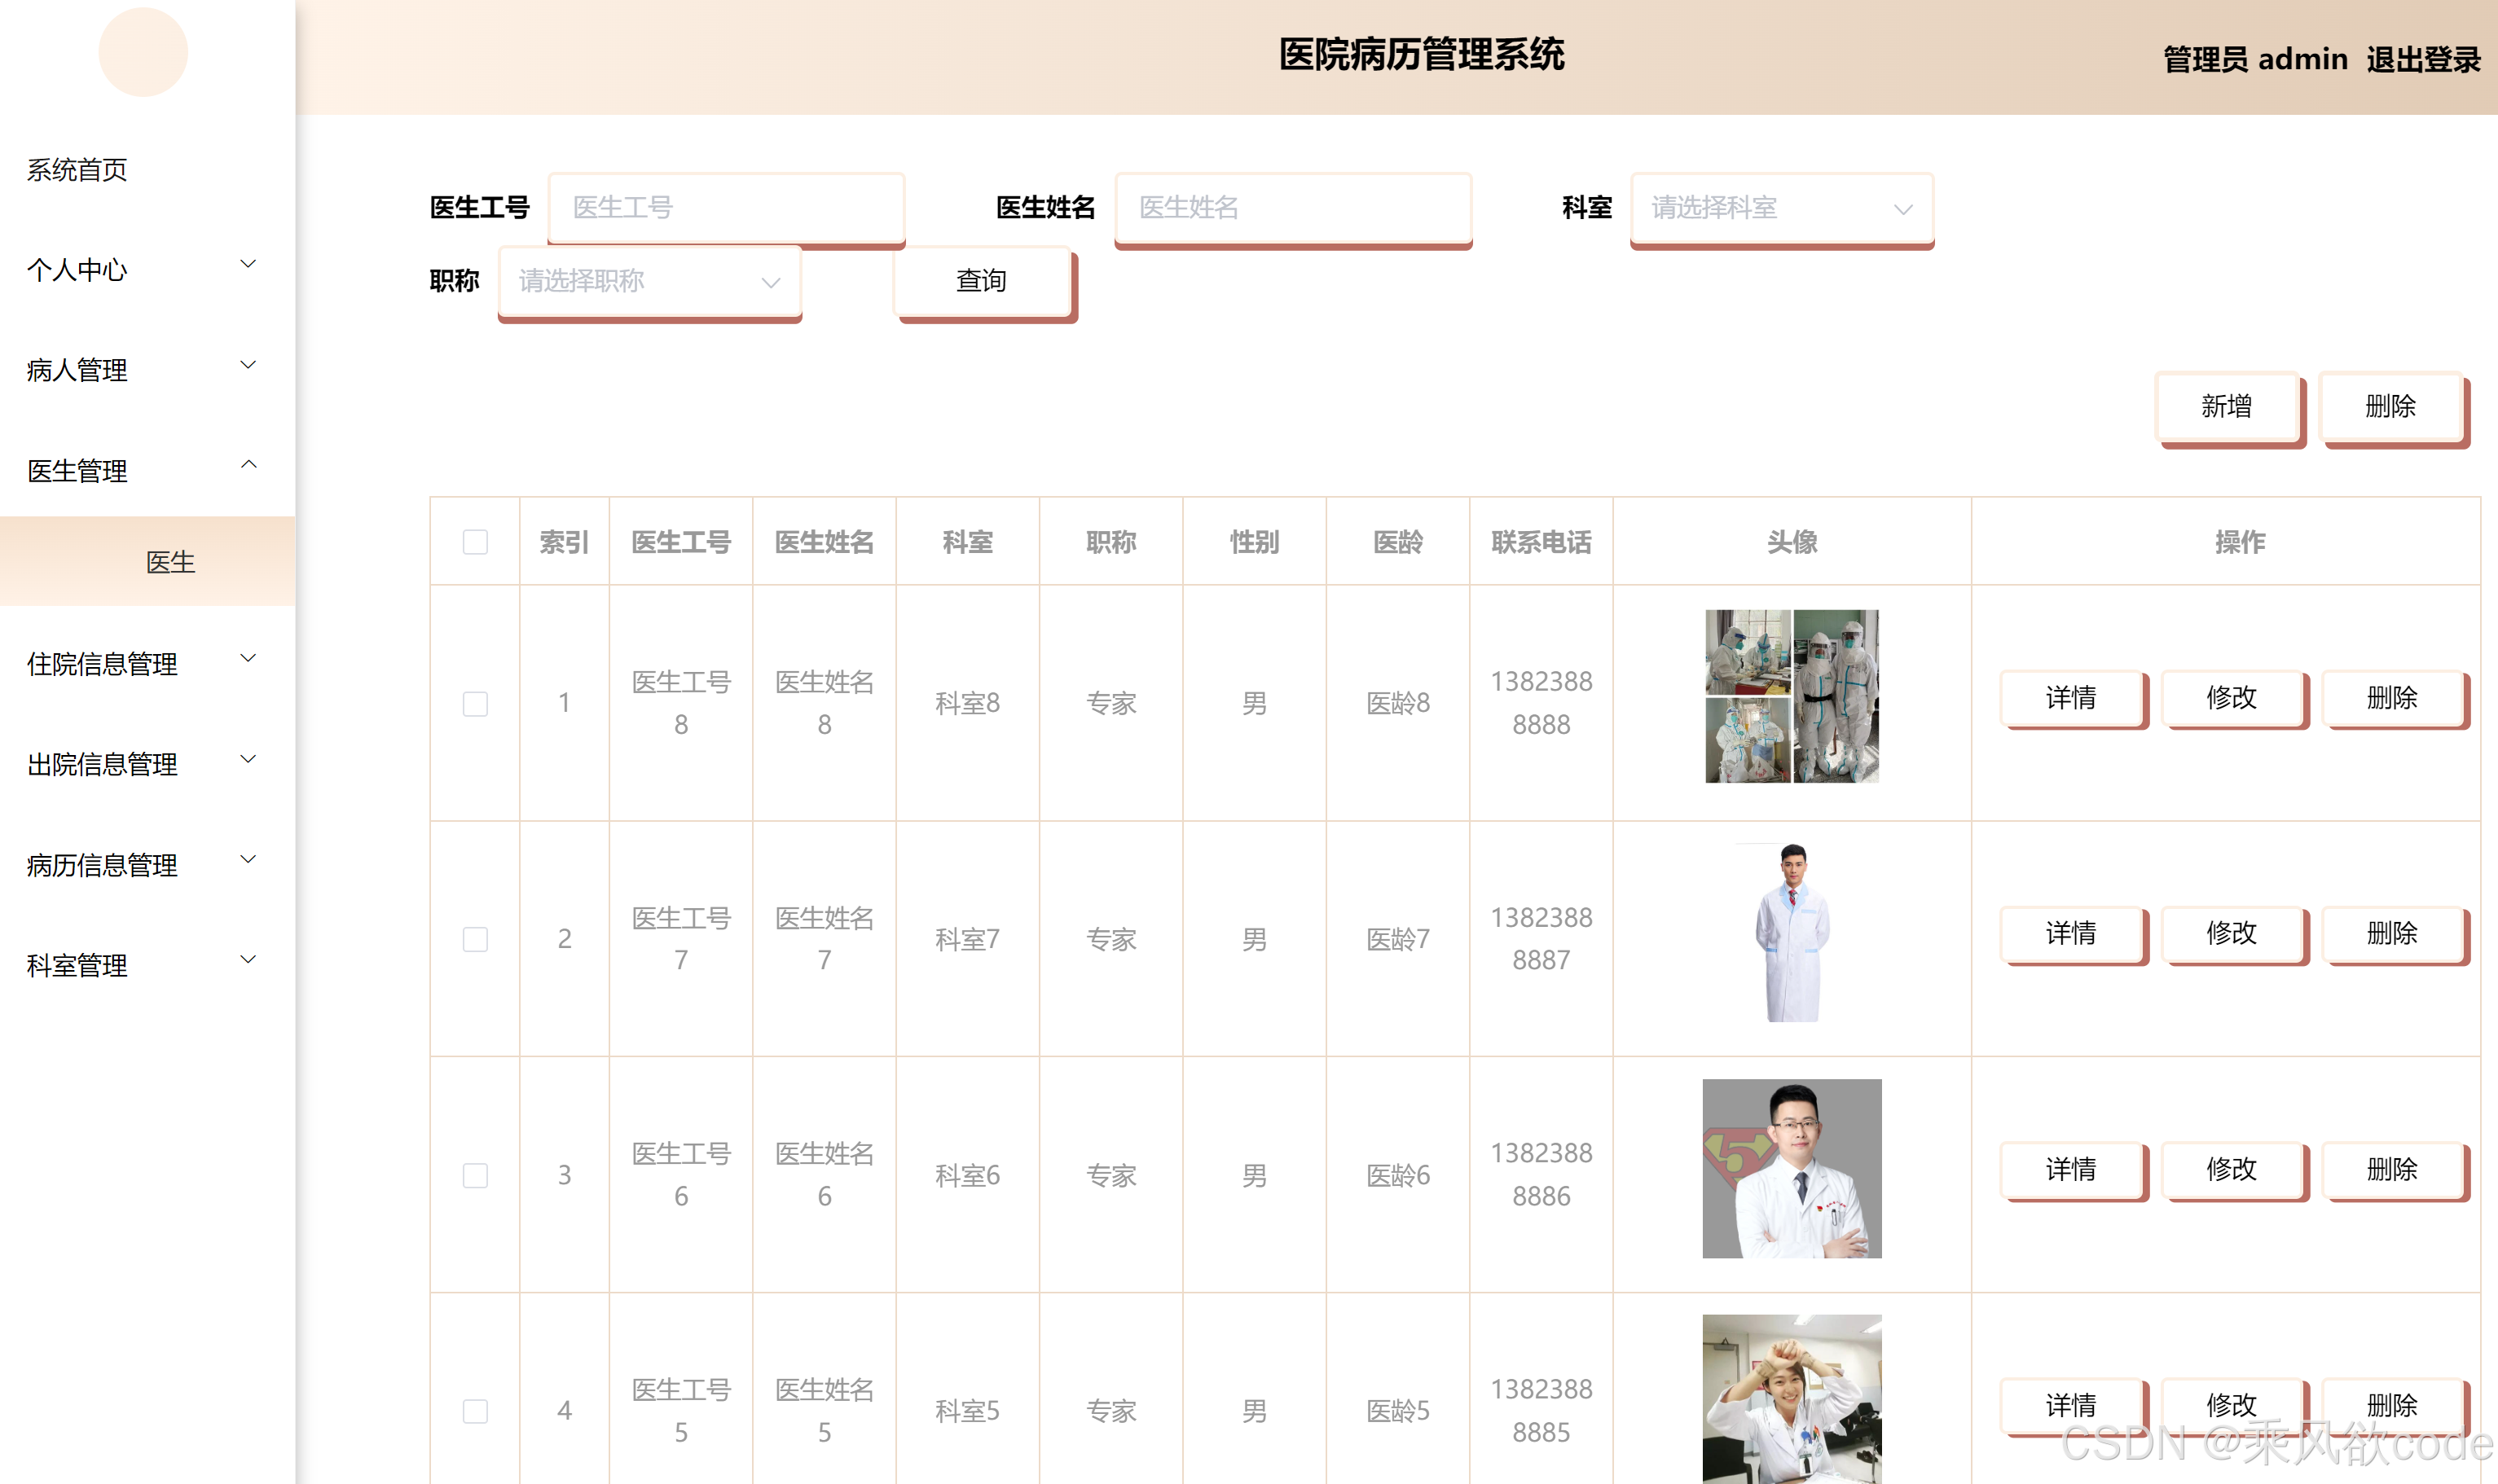Image resolution: width=2498 pixels, height=1484 pixels.
Task: Tick the checkbox for row 3
Action: point(475,1175)
